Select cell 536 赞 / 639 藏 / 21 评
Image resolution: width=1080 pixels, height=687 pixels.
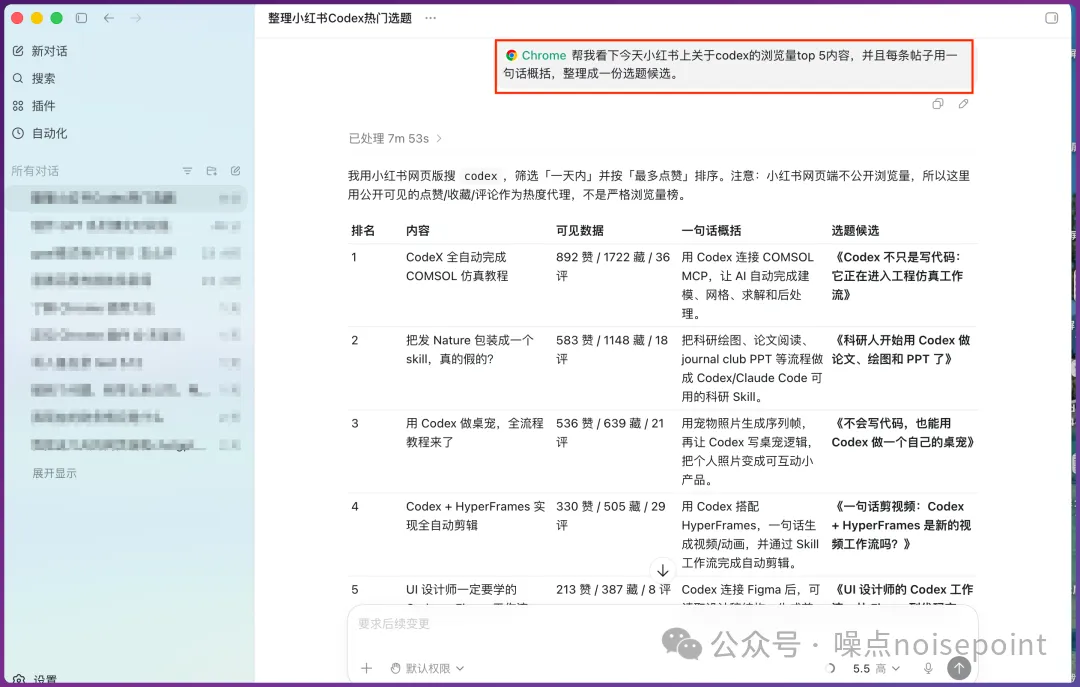pyautogui.click(x=610, y=433)
